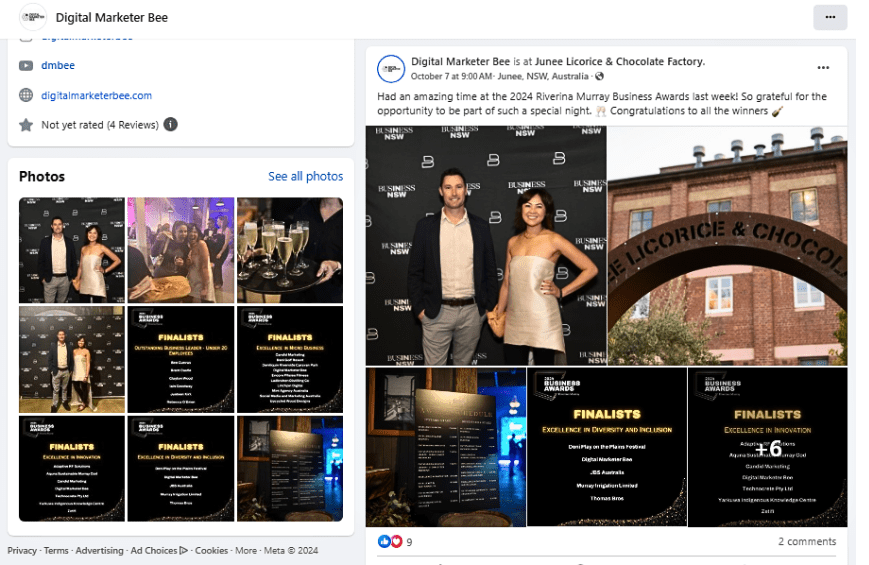869x565 pixels.
Task: Visit digitalmarketerbee.com website link
Action: point(96,95)
